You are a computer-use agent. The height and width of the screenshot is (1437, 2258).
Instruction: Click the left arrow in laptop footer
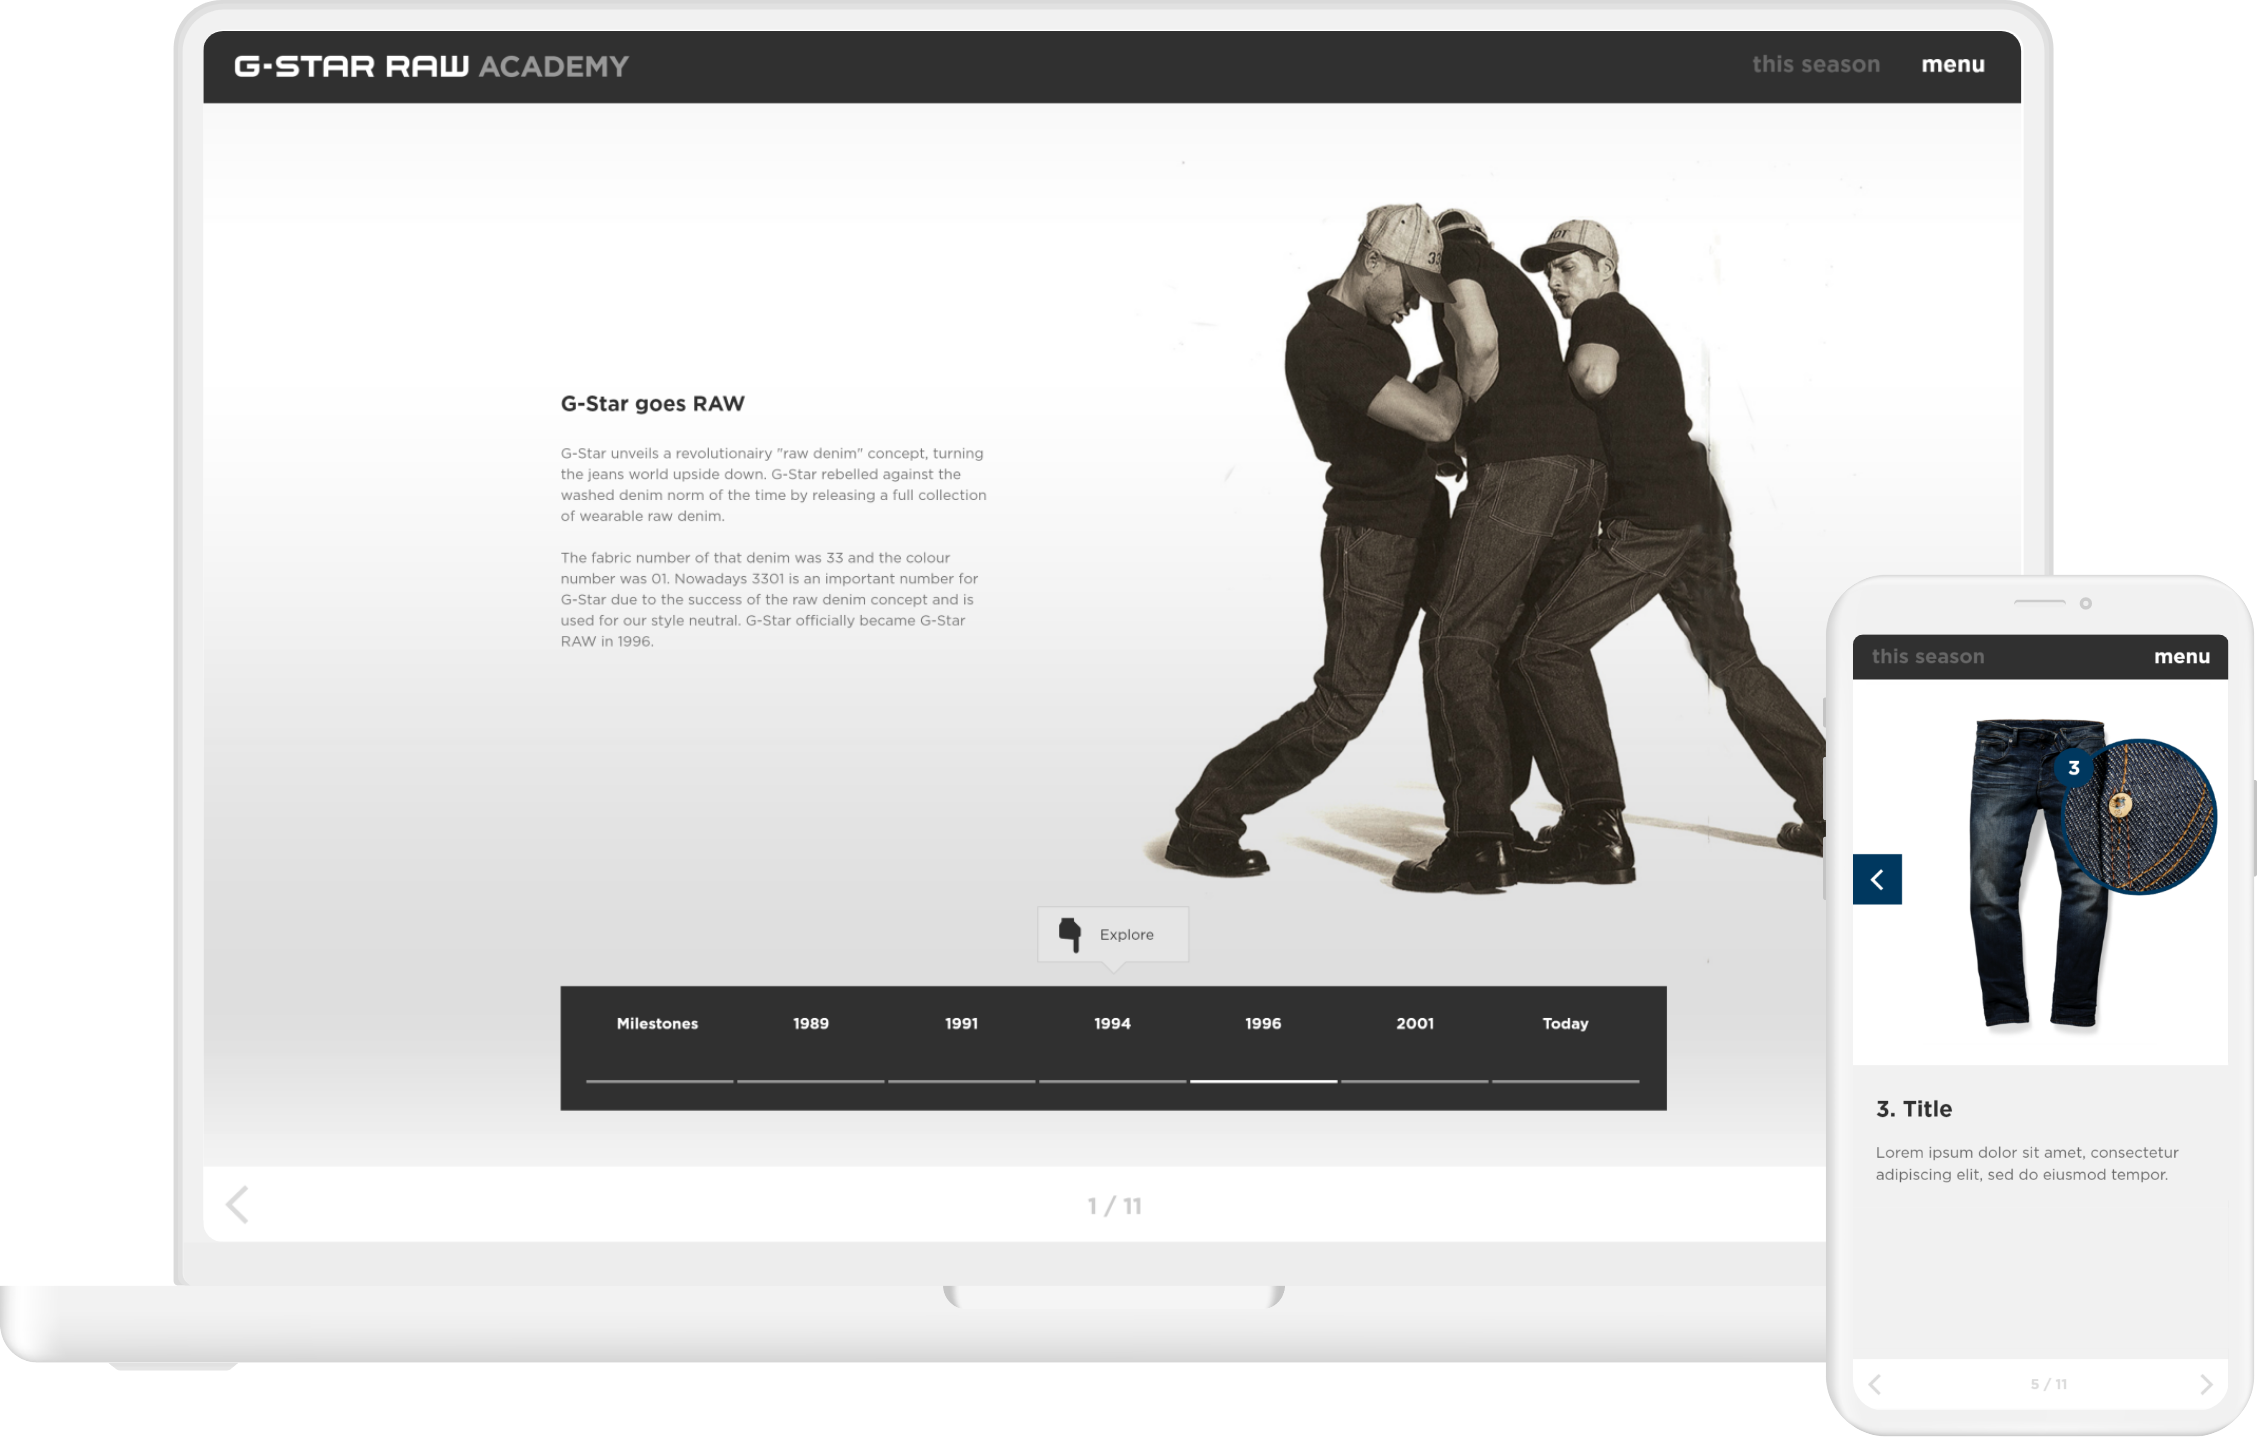coord(237,1205)
